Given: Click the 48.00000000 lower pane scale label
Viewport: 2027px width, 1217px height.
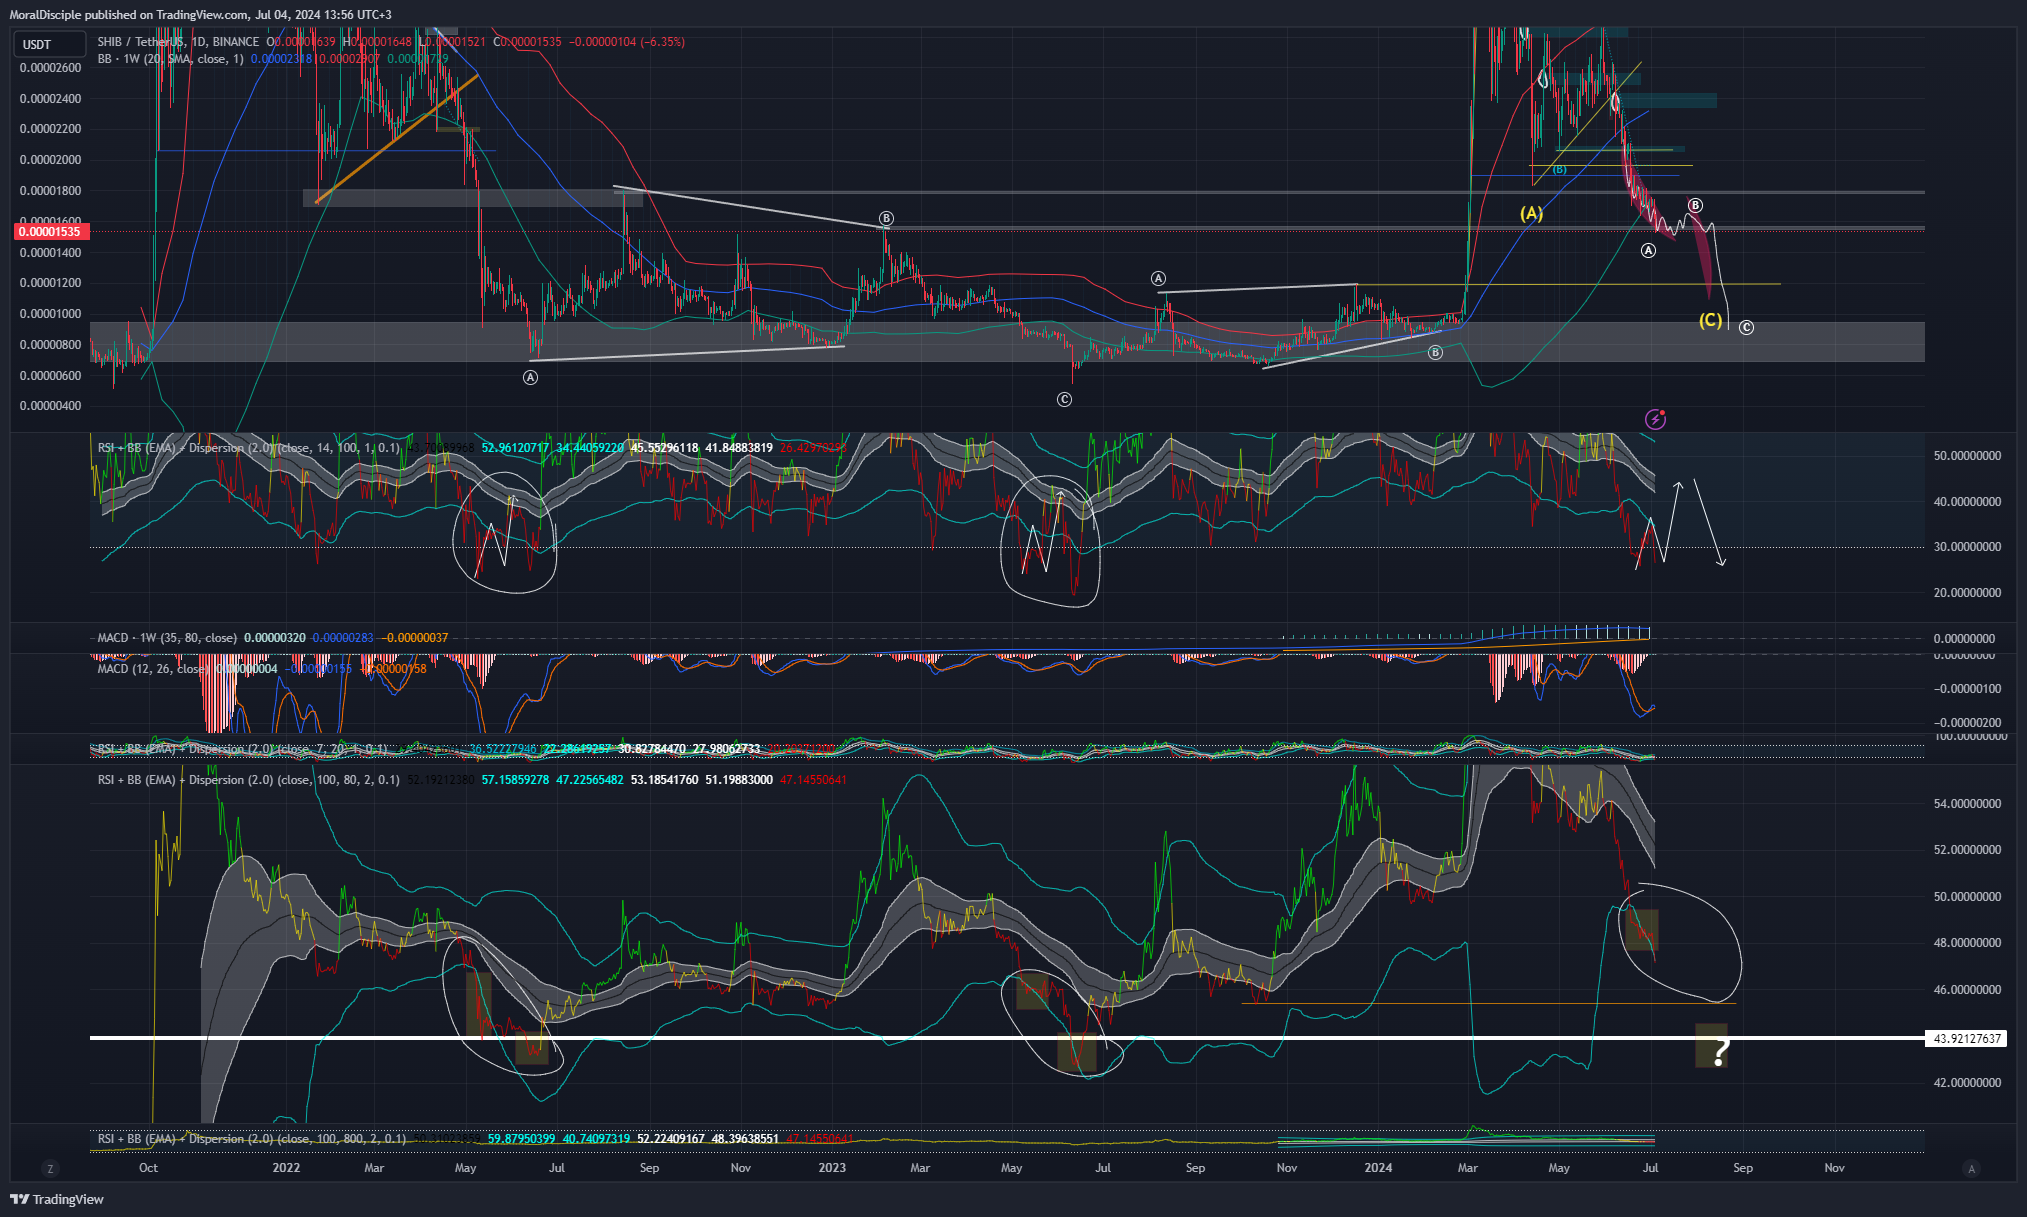Looking at the screenshot, I should pyautogui.click(x=1967, y=943).
